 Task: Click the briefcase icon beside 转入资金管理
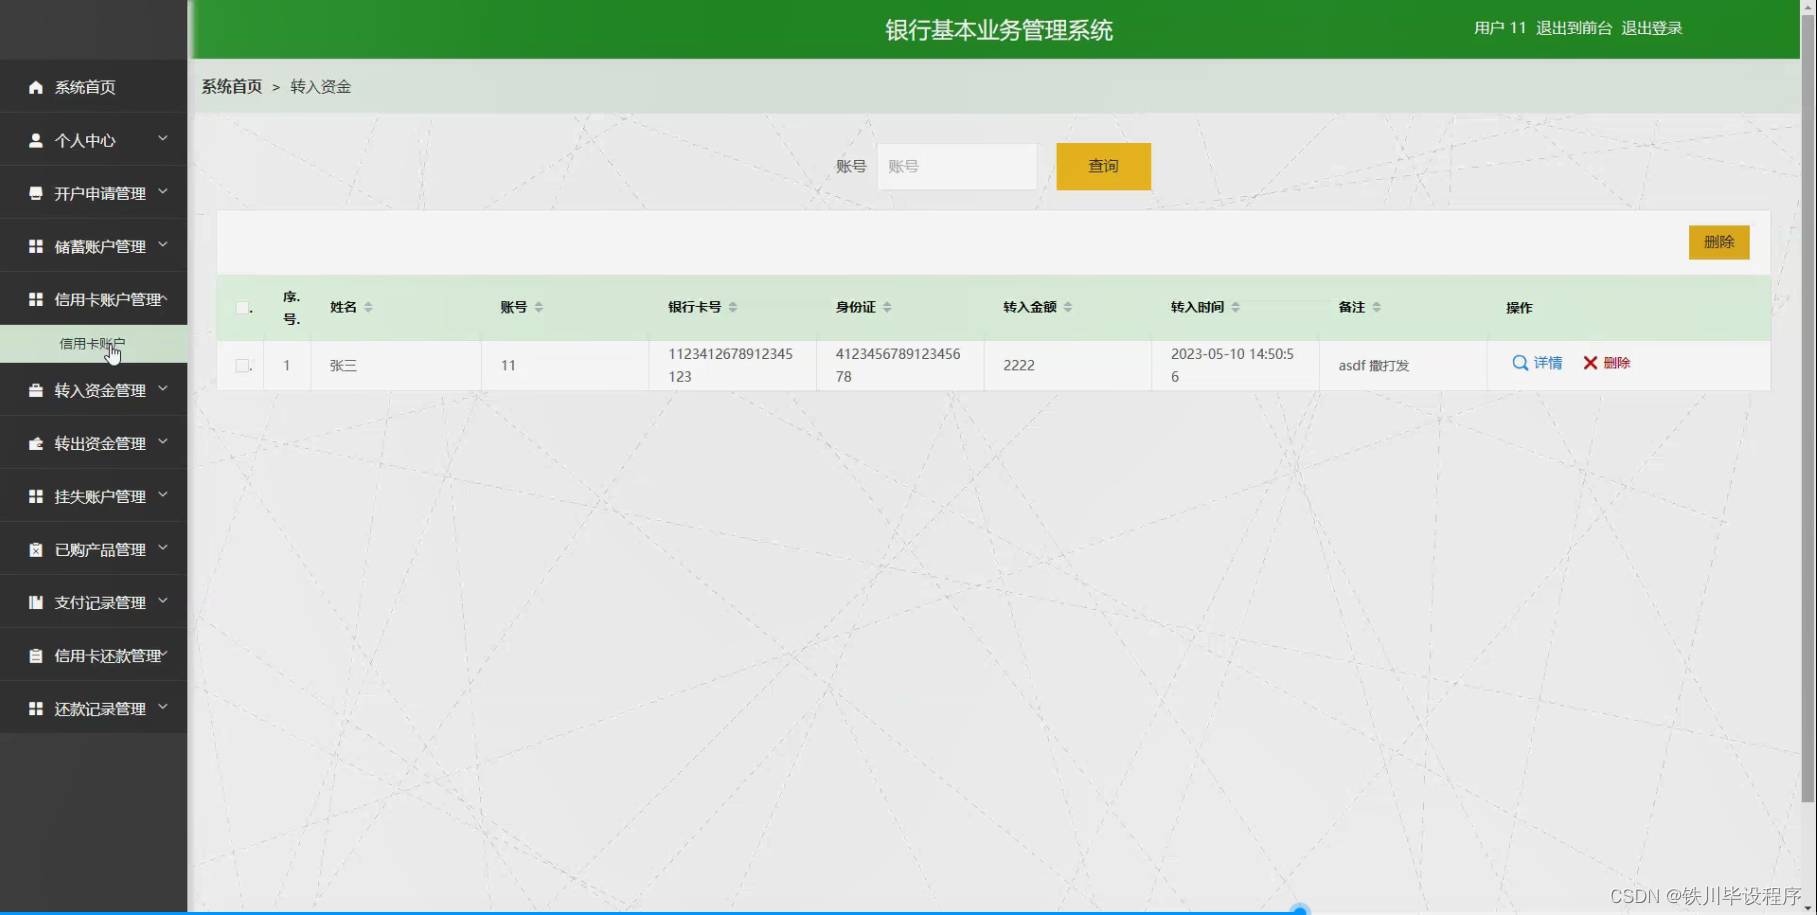pyautogui.click(x=36, y=390)
